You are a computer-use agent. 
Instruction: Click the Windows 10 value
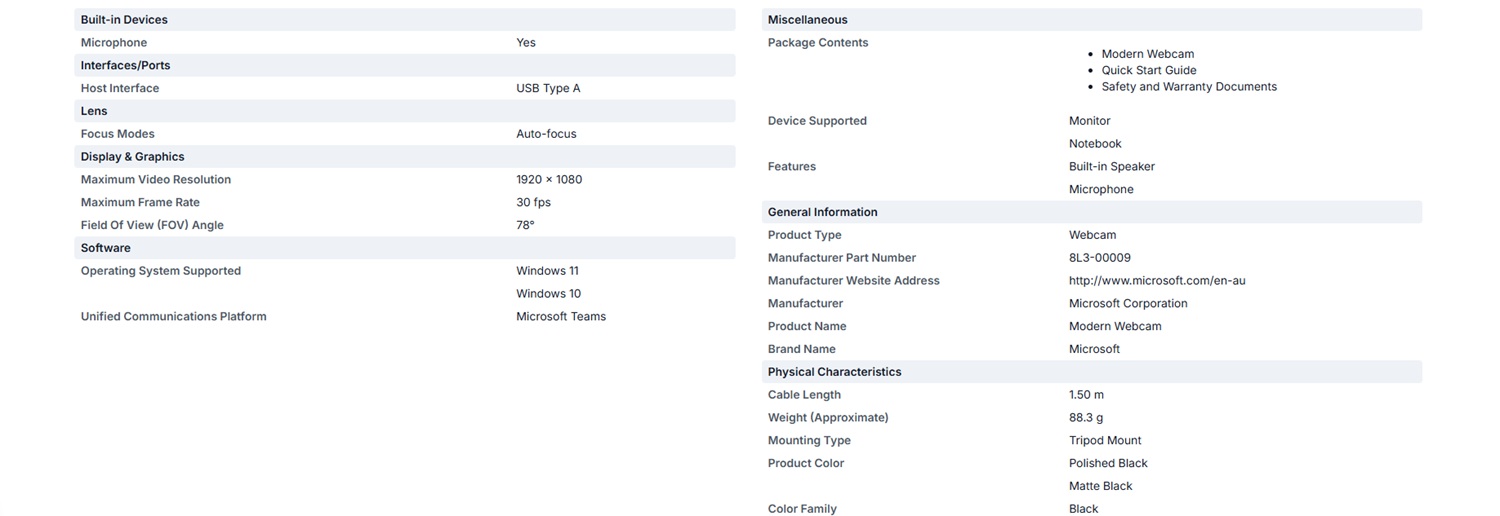tap(548, 294)
